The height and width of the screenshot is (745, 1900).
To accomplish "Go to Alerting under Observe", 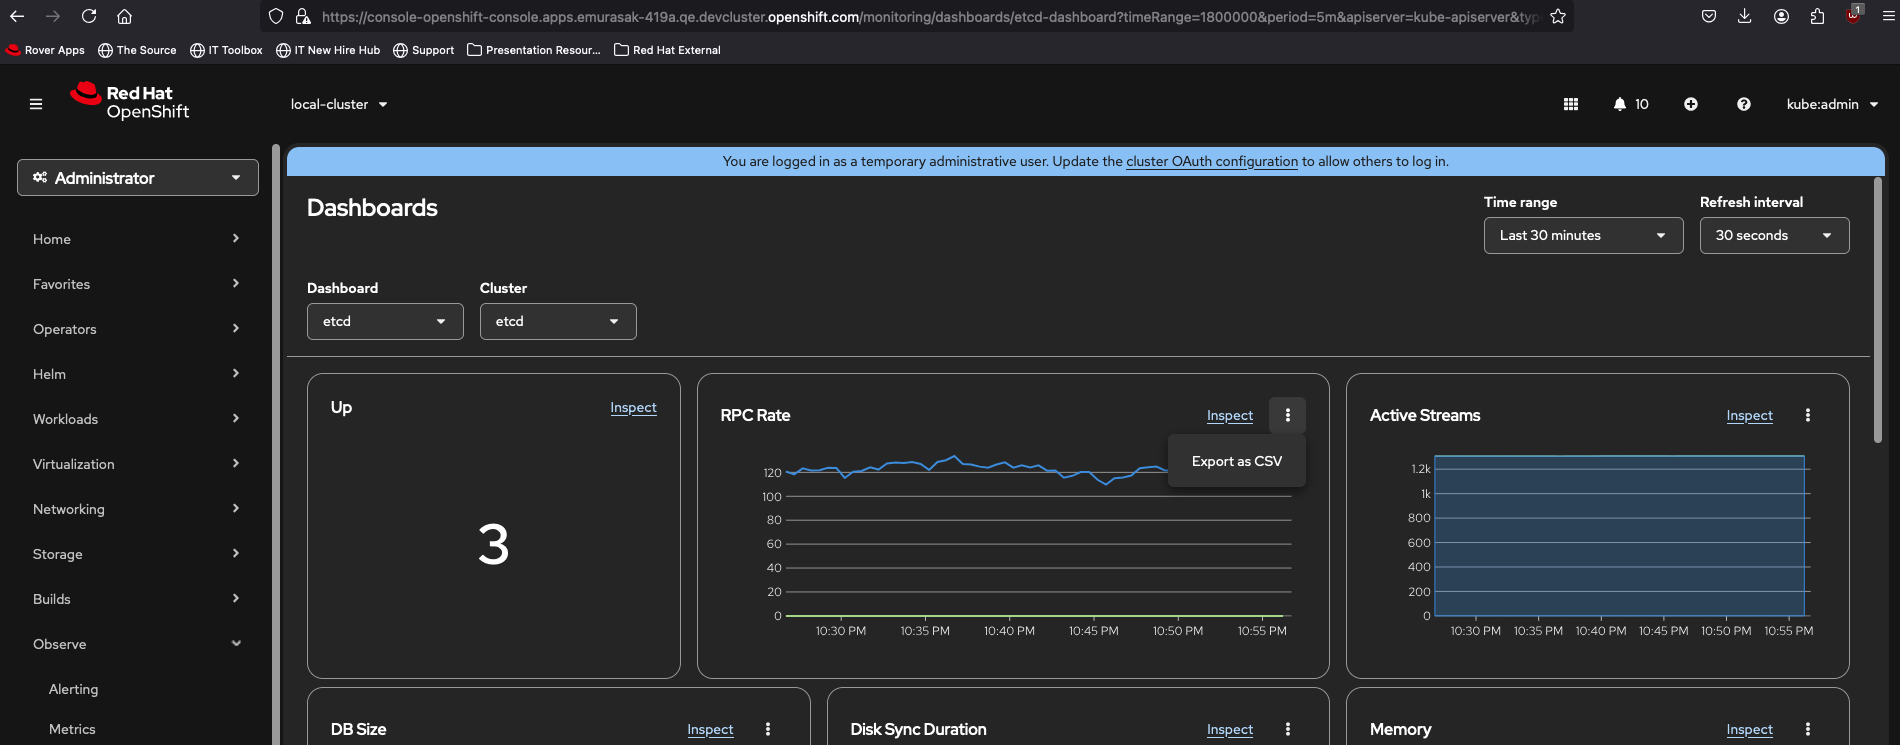I will tap(74, 689).
